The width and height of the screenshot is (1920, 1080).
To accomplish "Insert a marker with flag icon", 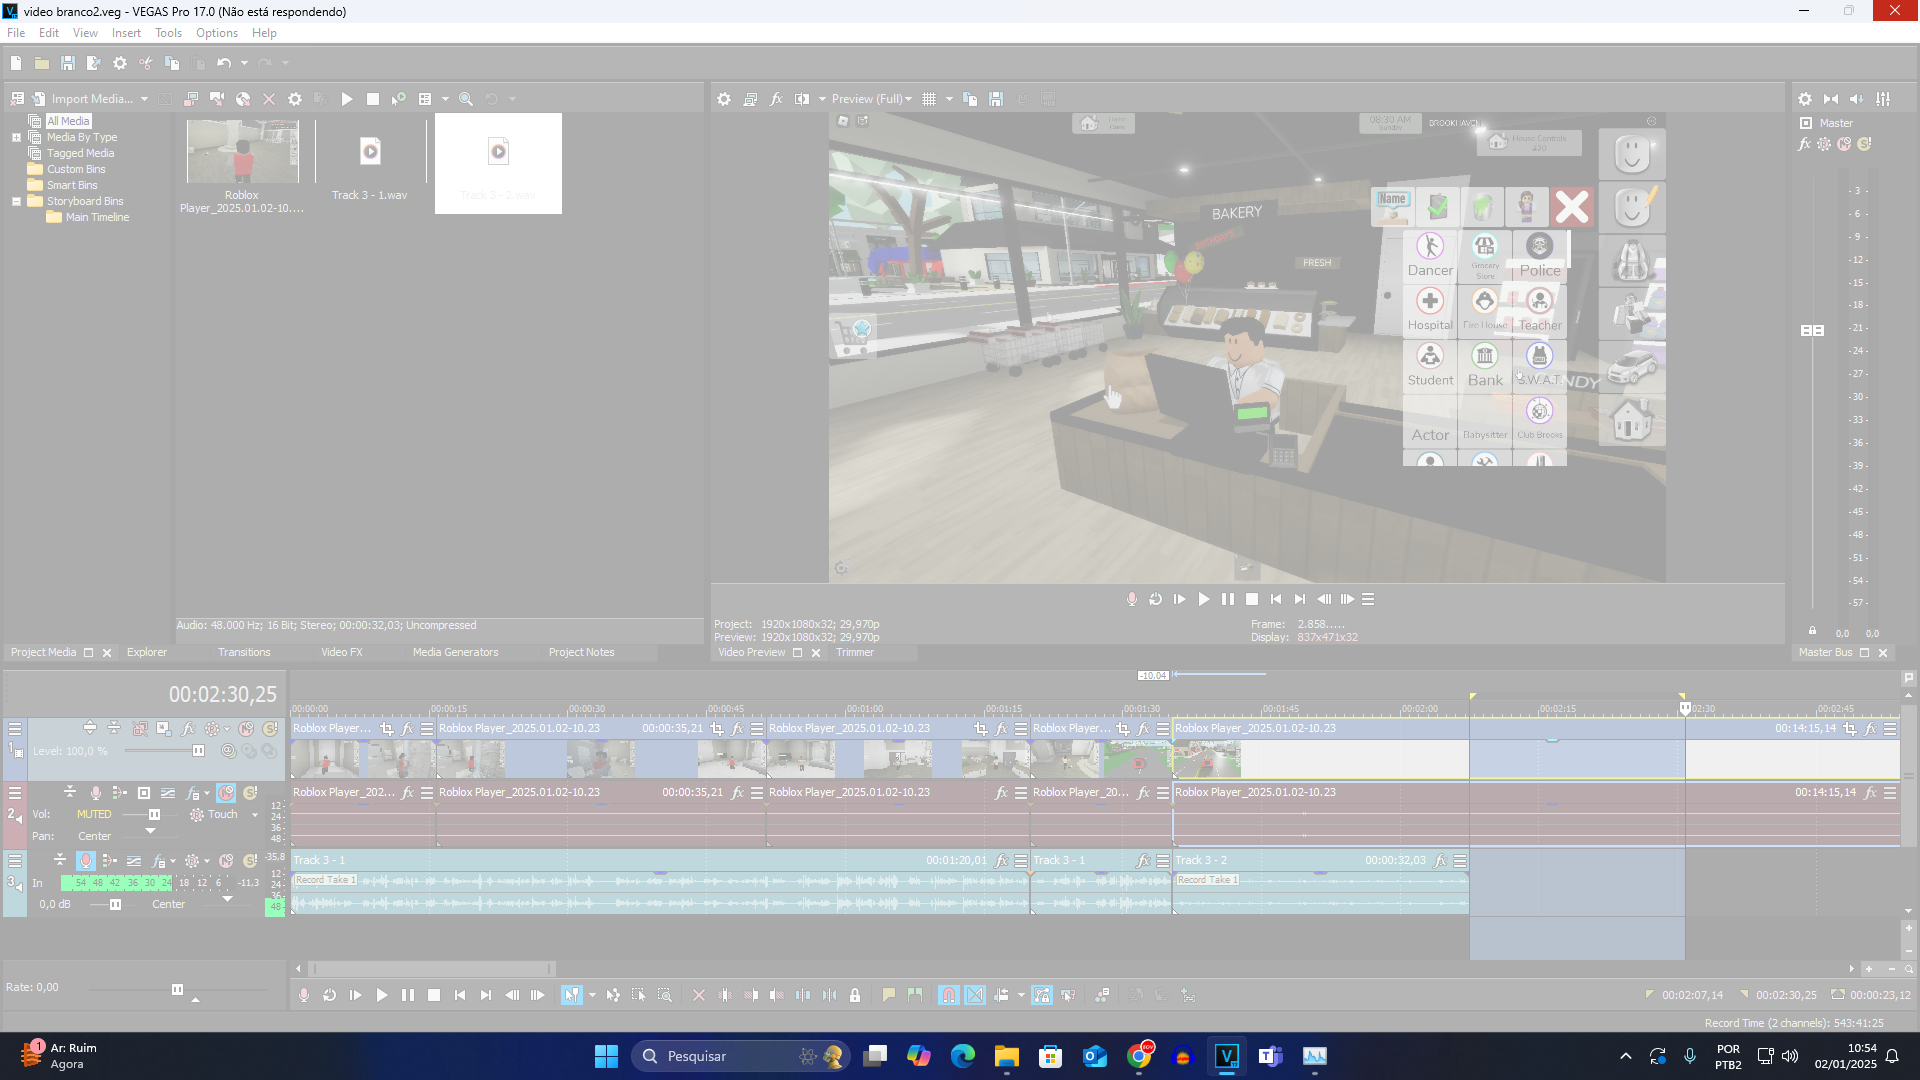I will (x=889, y=995).
